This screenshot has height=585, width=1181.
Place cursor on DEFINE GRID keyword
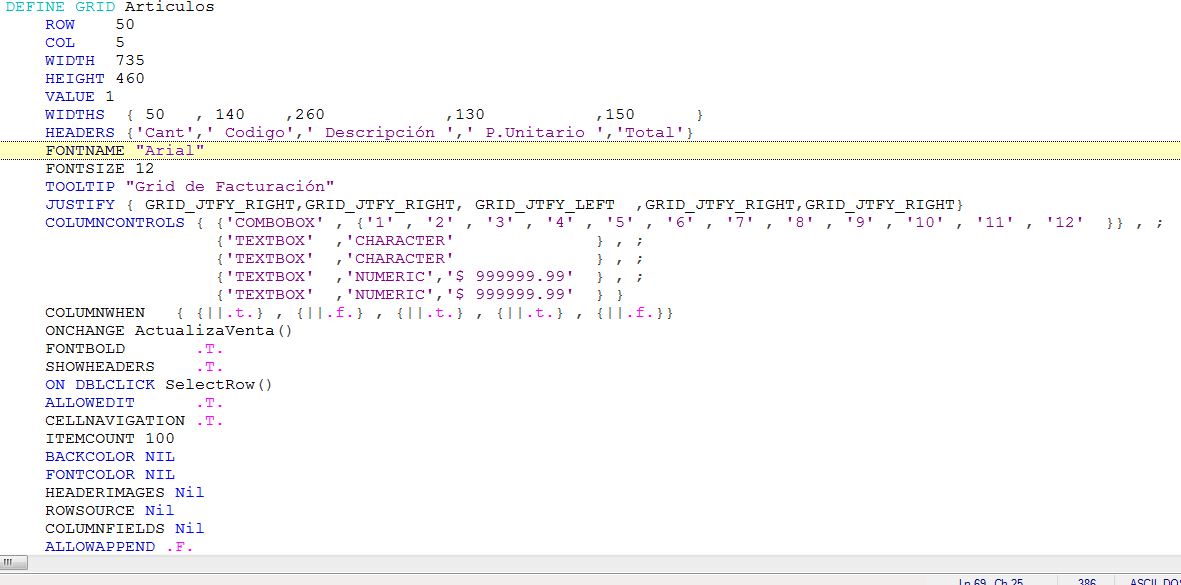[62, 7]
